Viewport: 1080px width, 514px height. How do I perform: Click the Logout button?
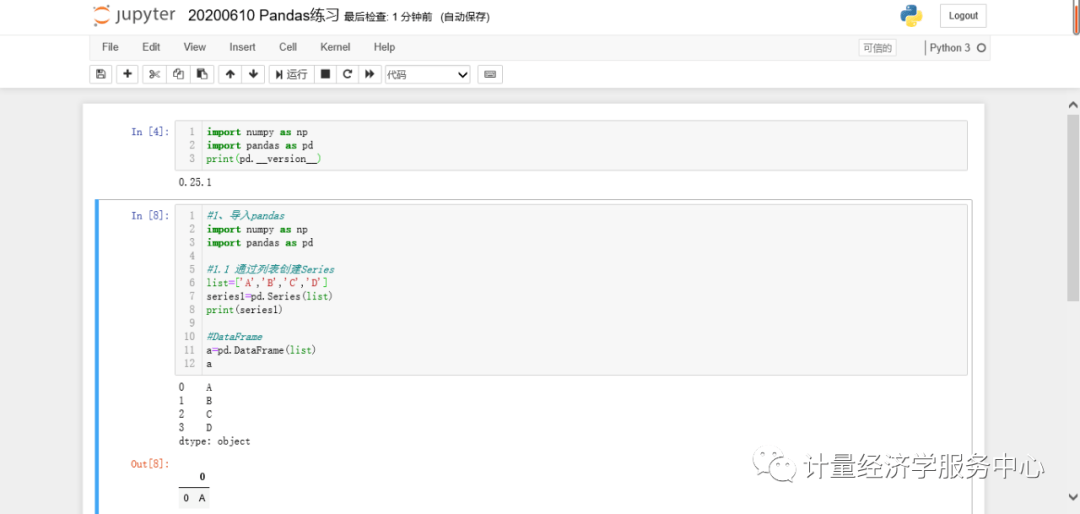(x=963, y=16)
